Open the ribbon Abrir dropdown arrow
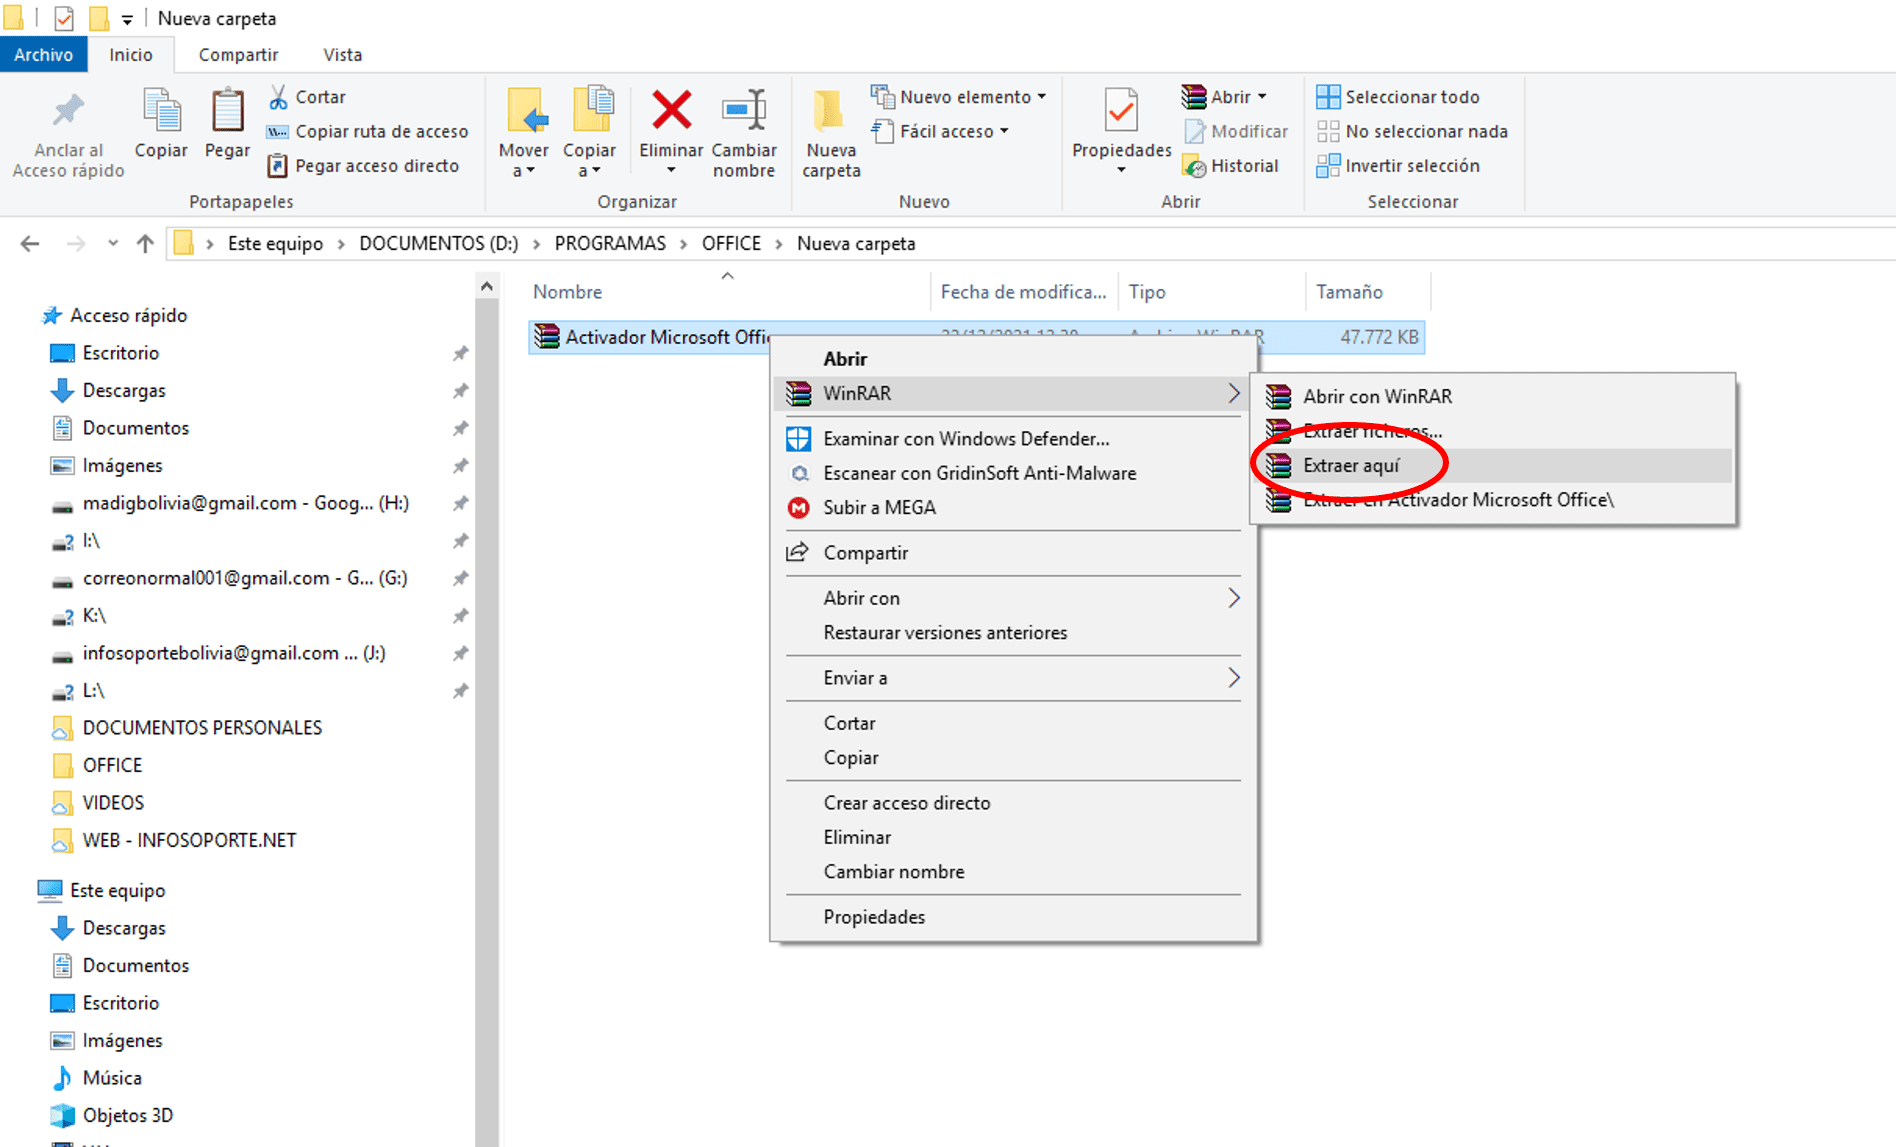 coord(1262,97)
